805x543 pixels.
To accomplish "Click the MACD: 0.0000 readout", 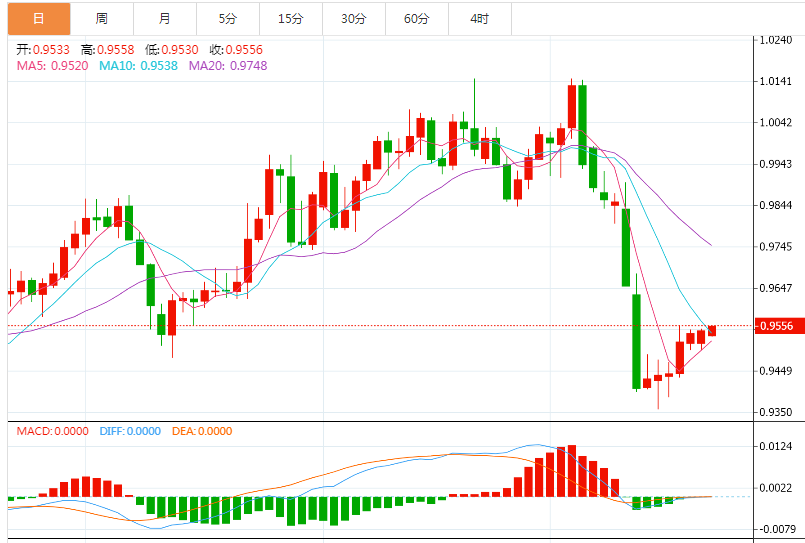I will (x=52, y=431).
